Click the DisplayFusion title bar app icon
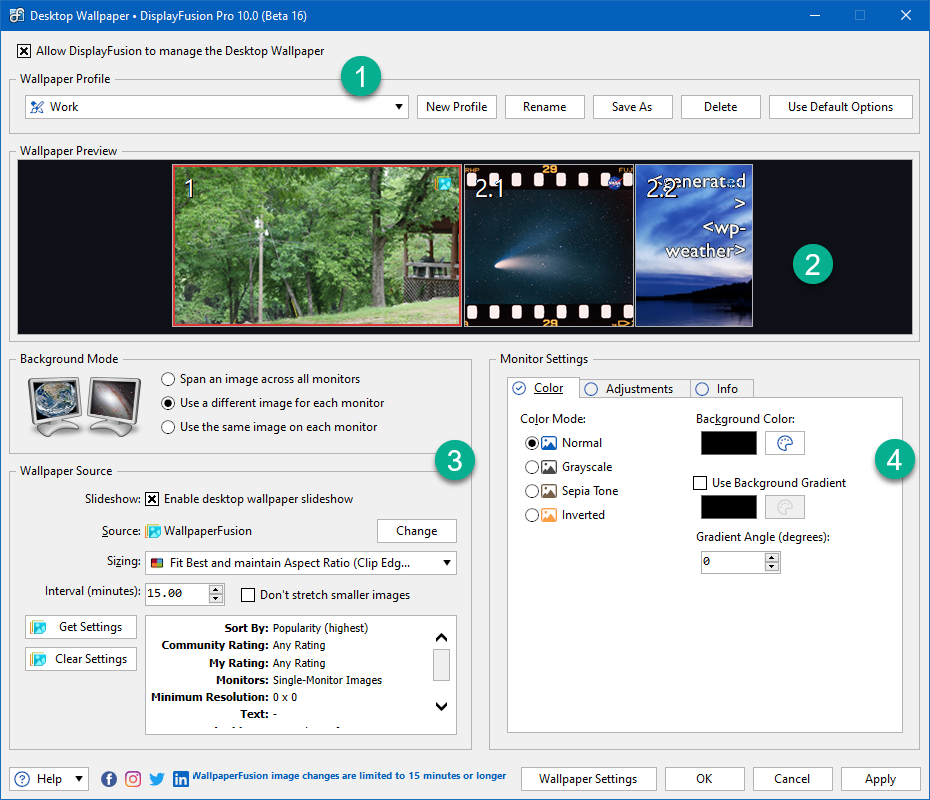Viewport: 930px width, 800px height. (17, 15)
